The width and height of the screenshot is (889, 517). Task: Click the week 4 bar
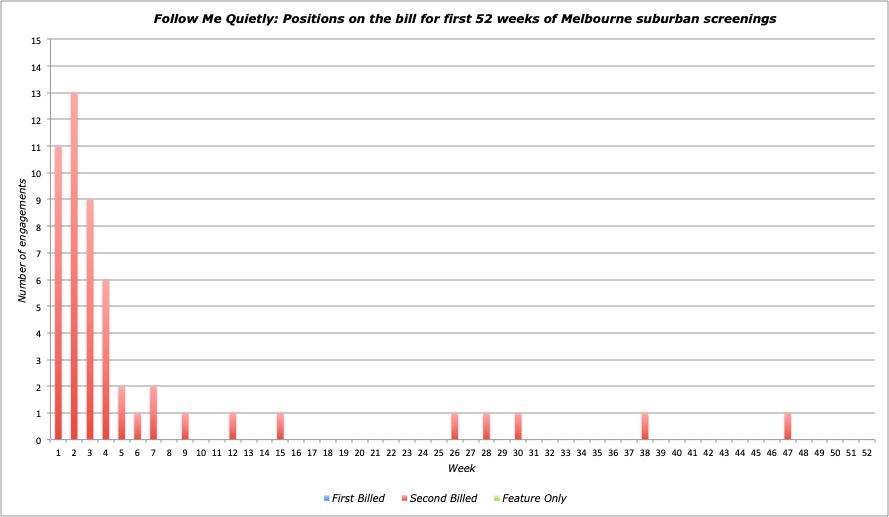pyautogui.click(x=106, y=360)
